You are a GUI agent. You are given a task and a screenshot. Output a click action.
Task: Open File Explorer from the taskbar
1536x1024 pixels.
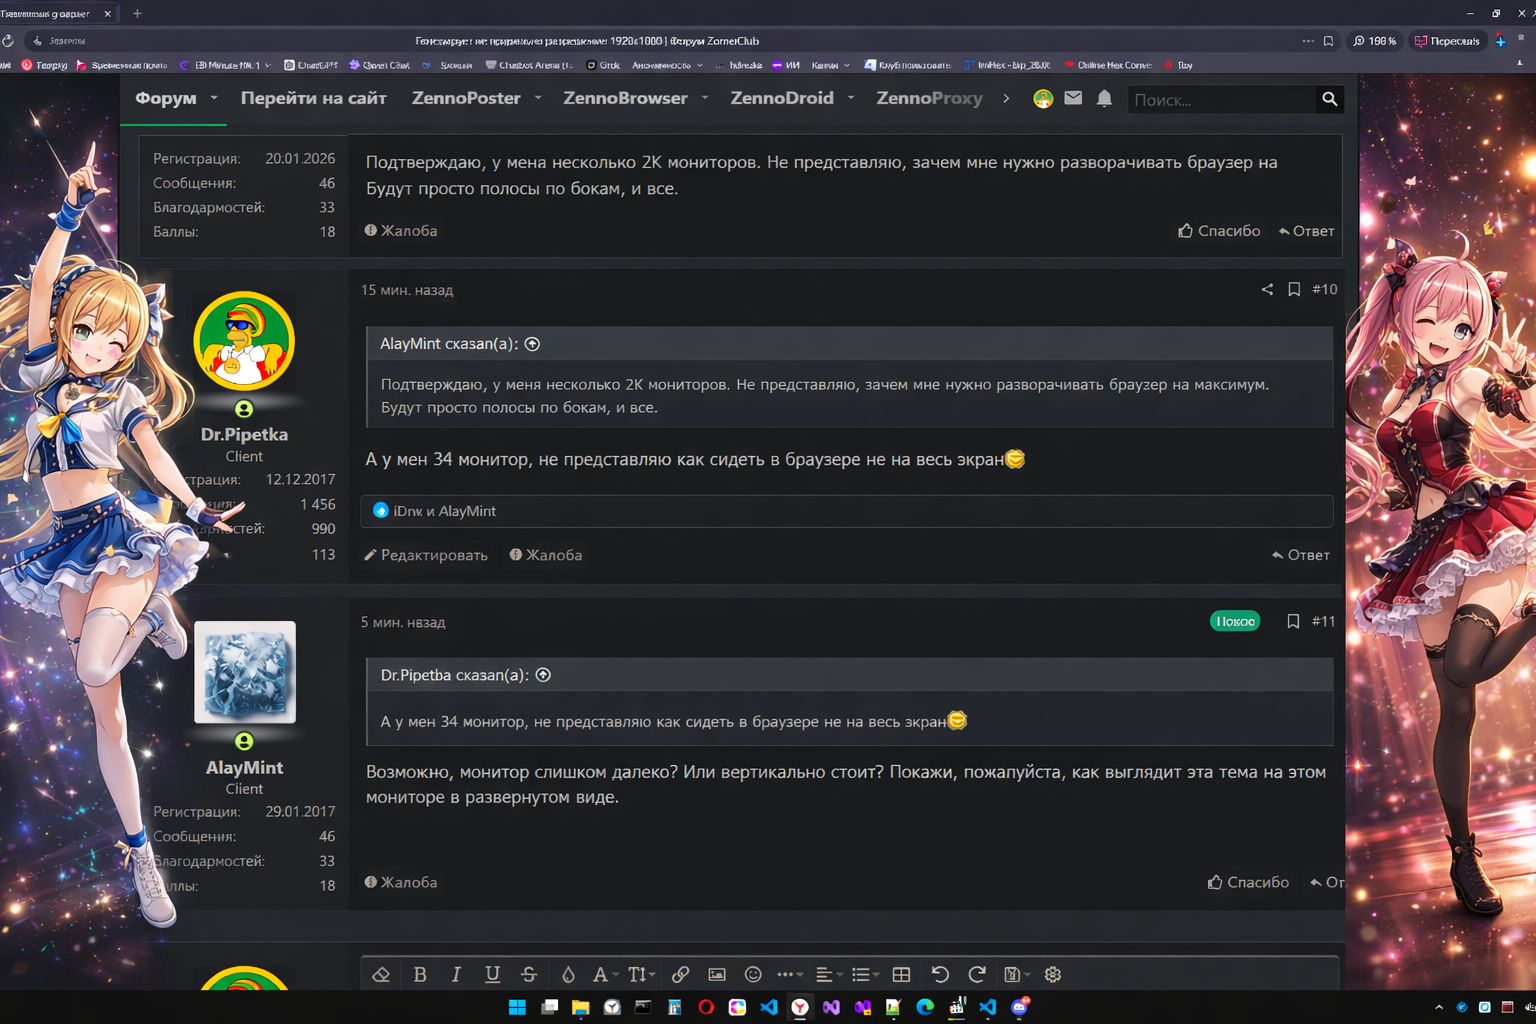point(580,1007)
